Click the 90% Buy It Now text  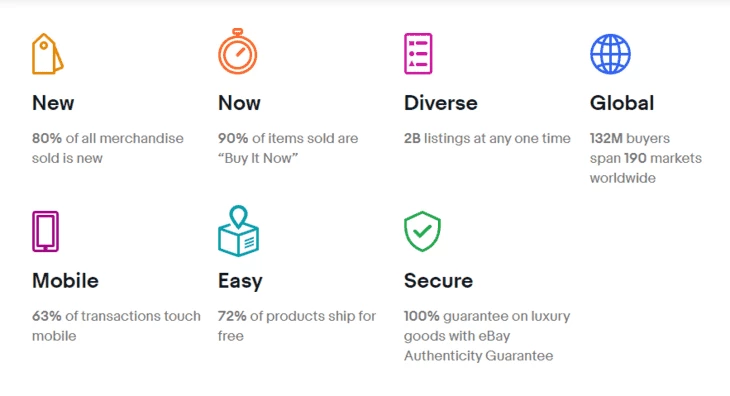pos(288,148)
